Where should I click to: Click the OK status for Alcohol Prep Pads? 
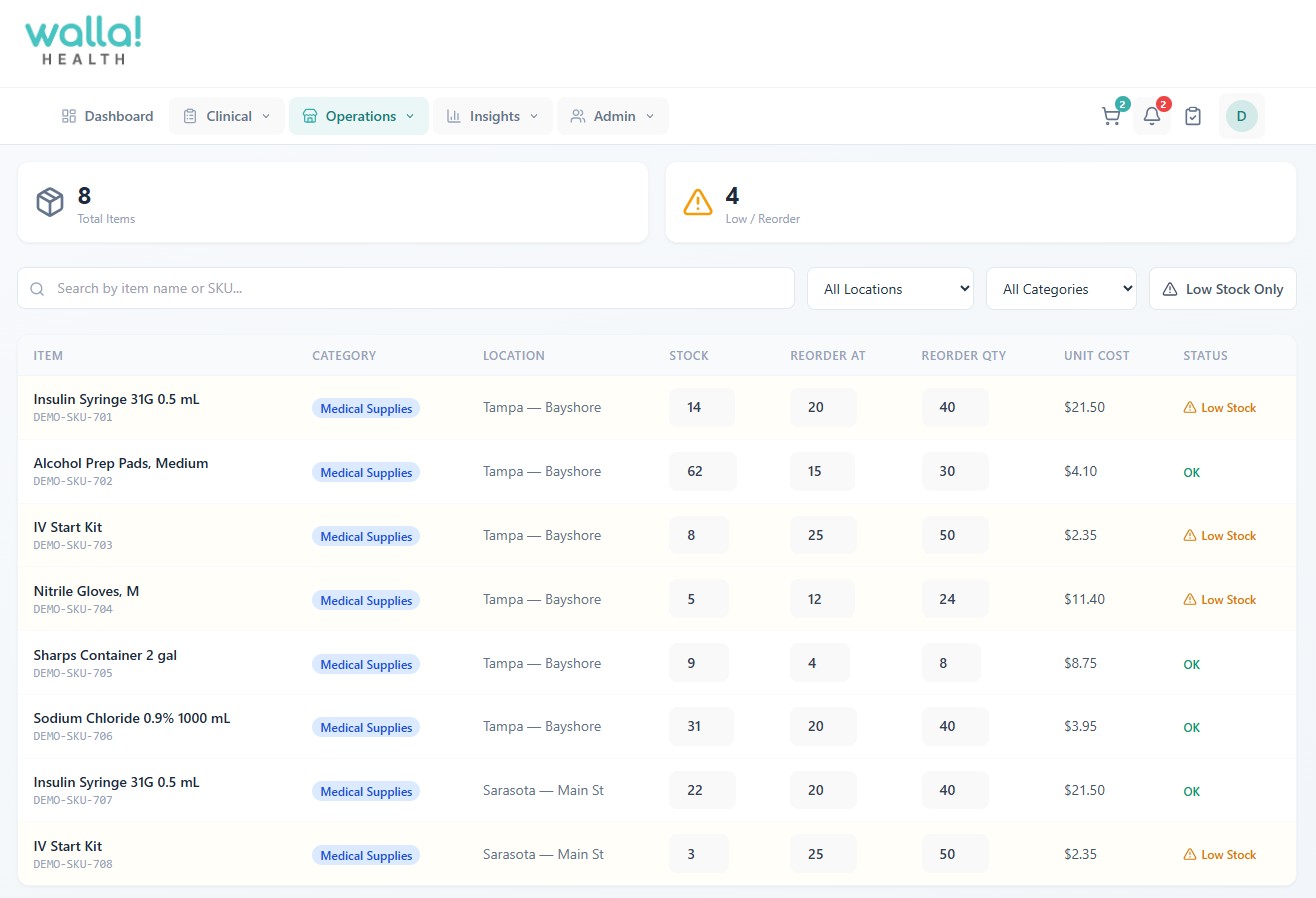(x=1191, y=472)
